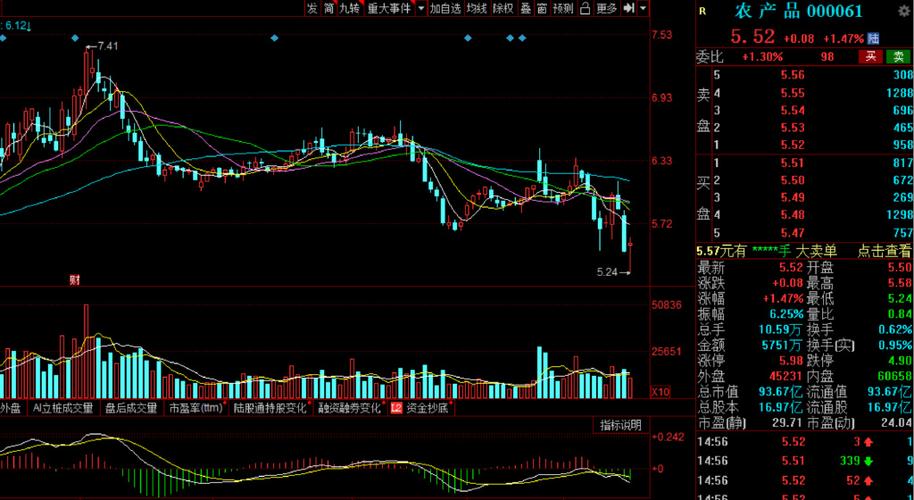
Task: Click the 简 toolbar button
Action: pos(329,8)
